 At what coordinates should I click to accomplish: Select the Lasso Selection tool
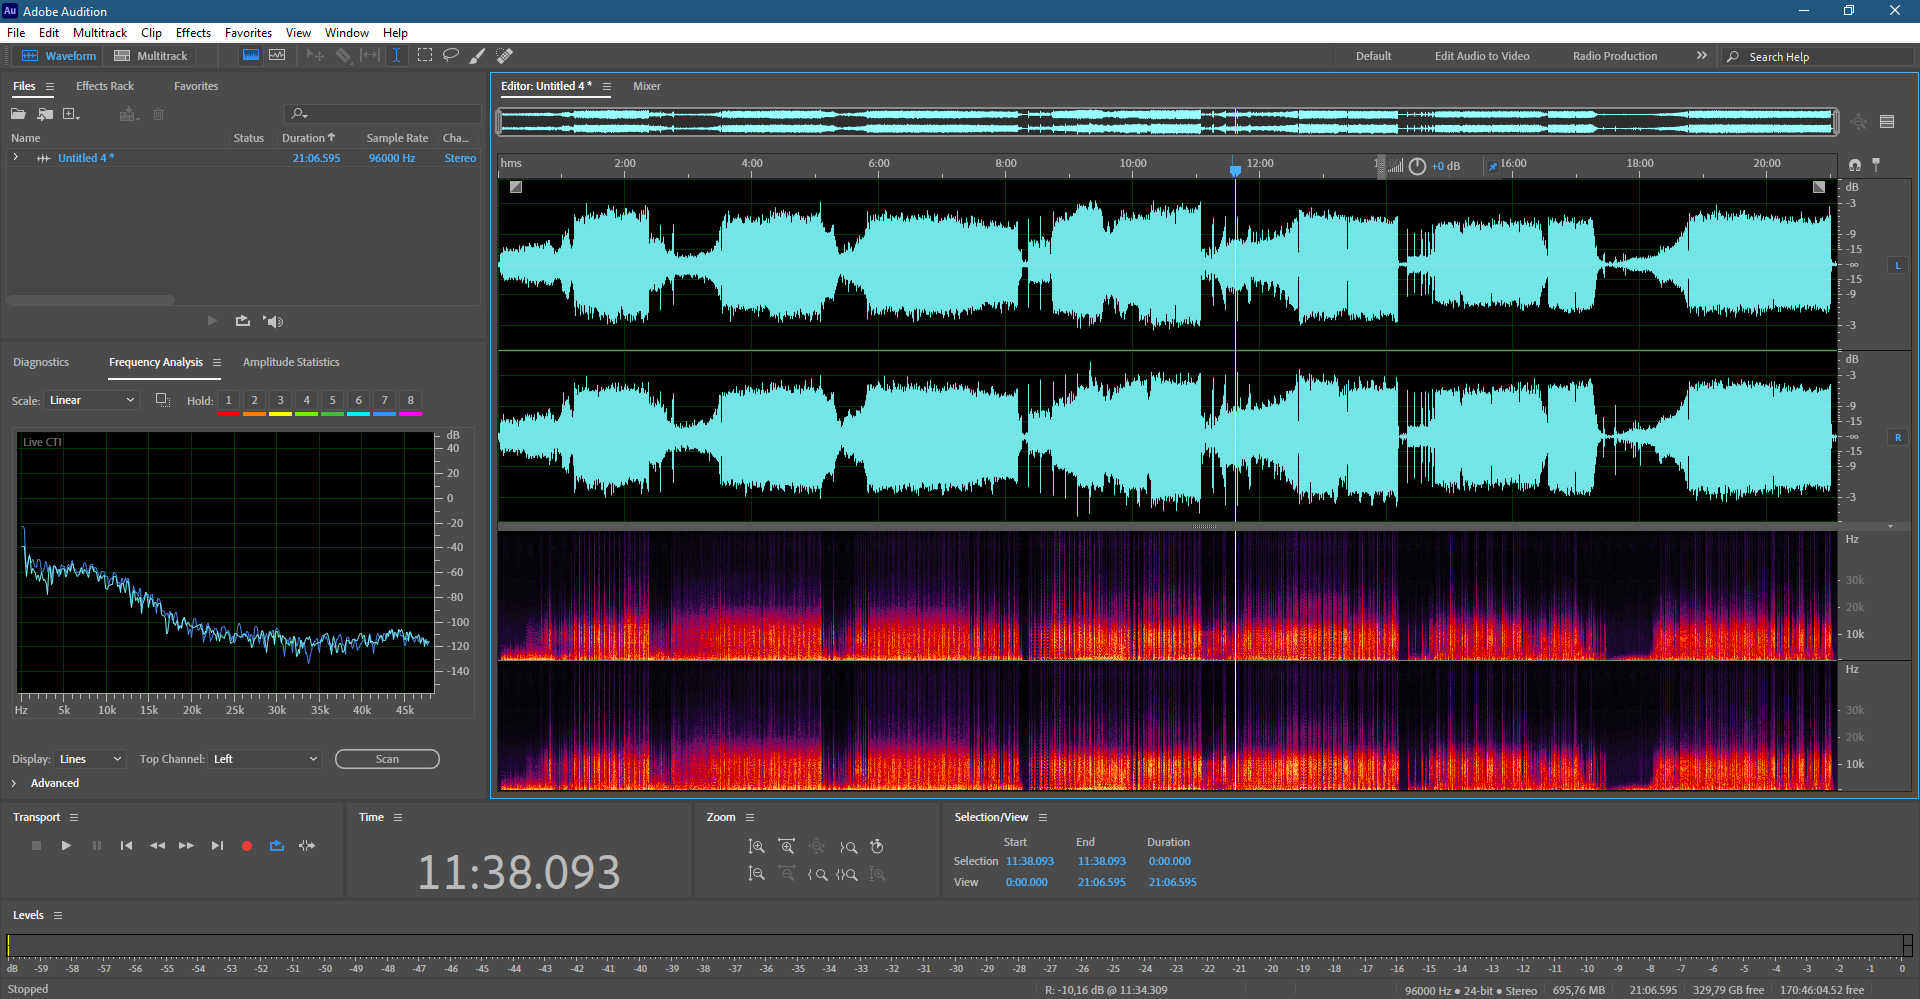pos(451,55)
